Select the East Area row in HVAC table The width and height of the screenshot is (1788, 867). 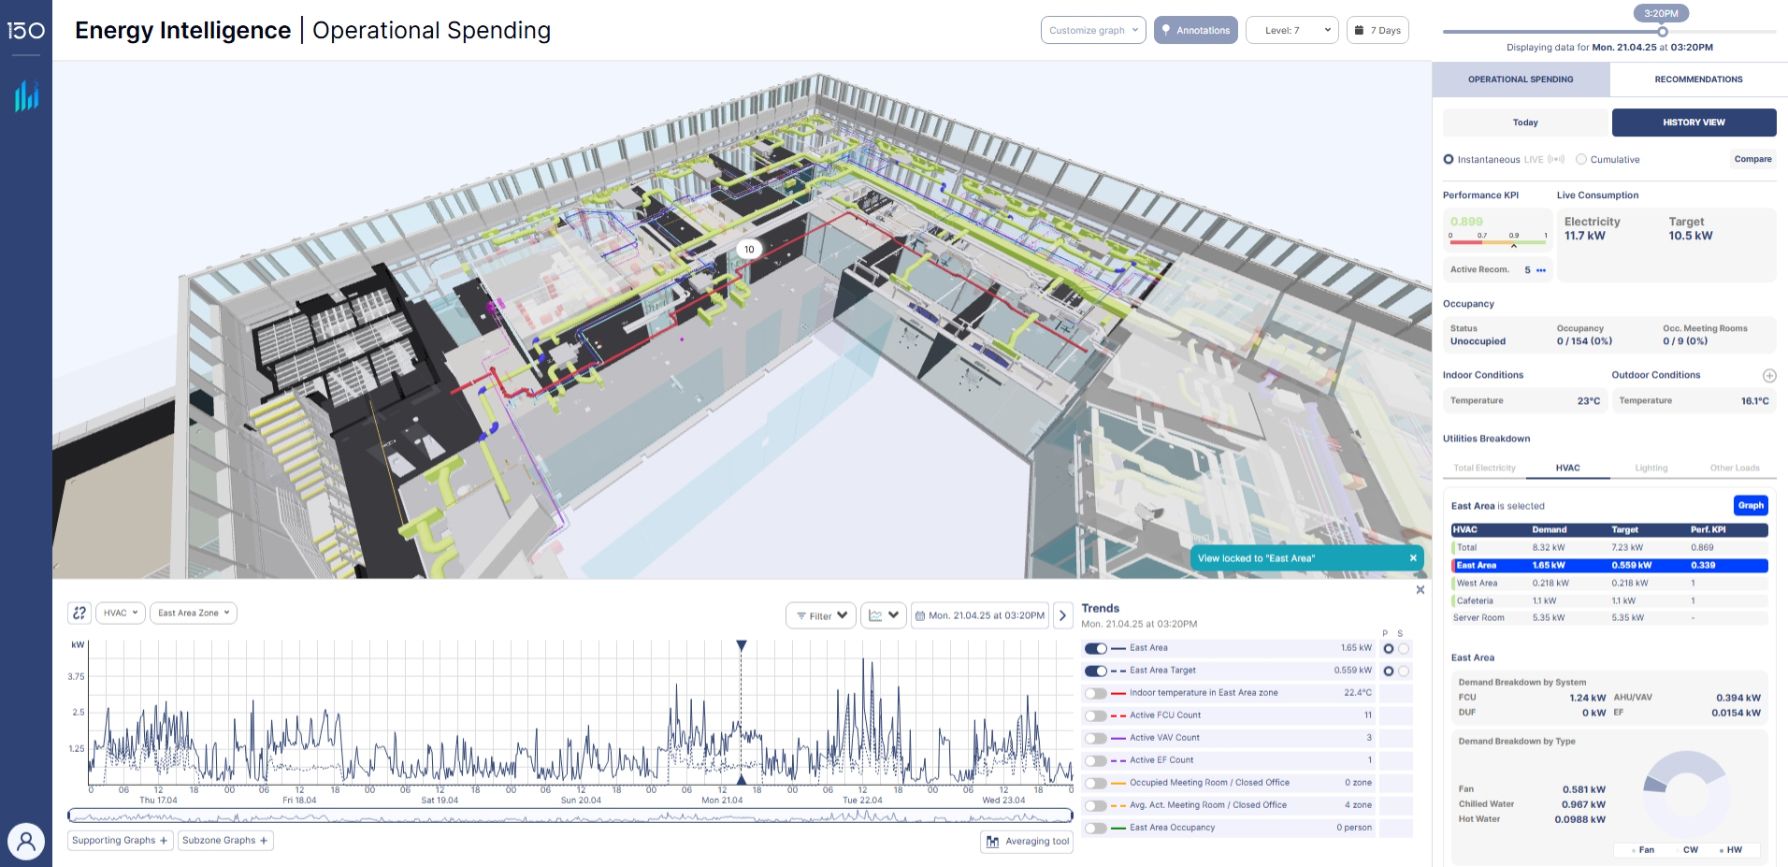[1610, 565]
